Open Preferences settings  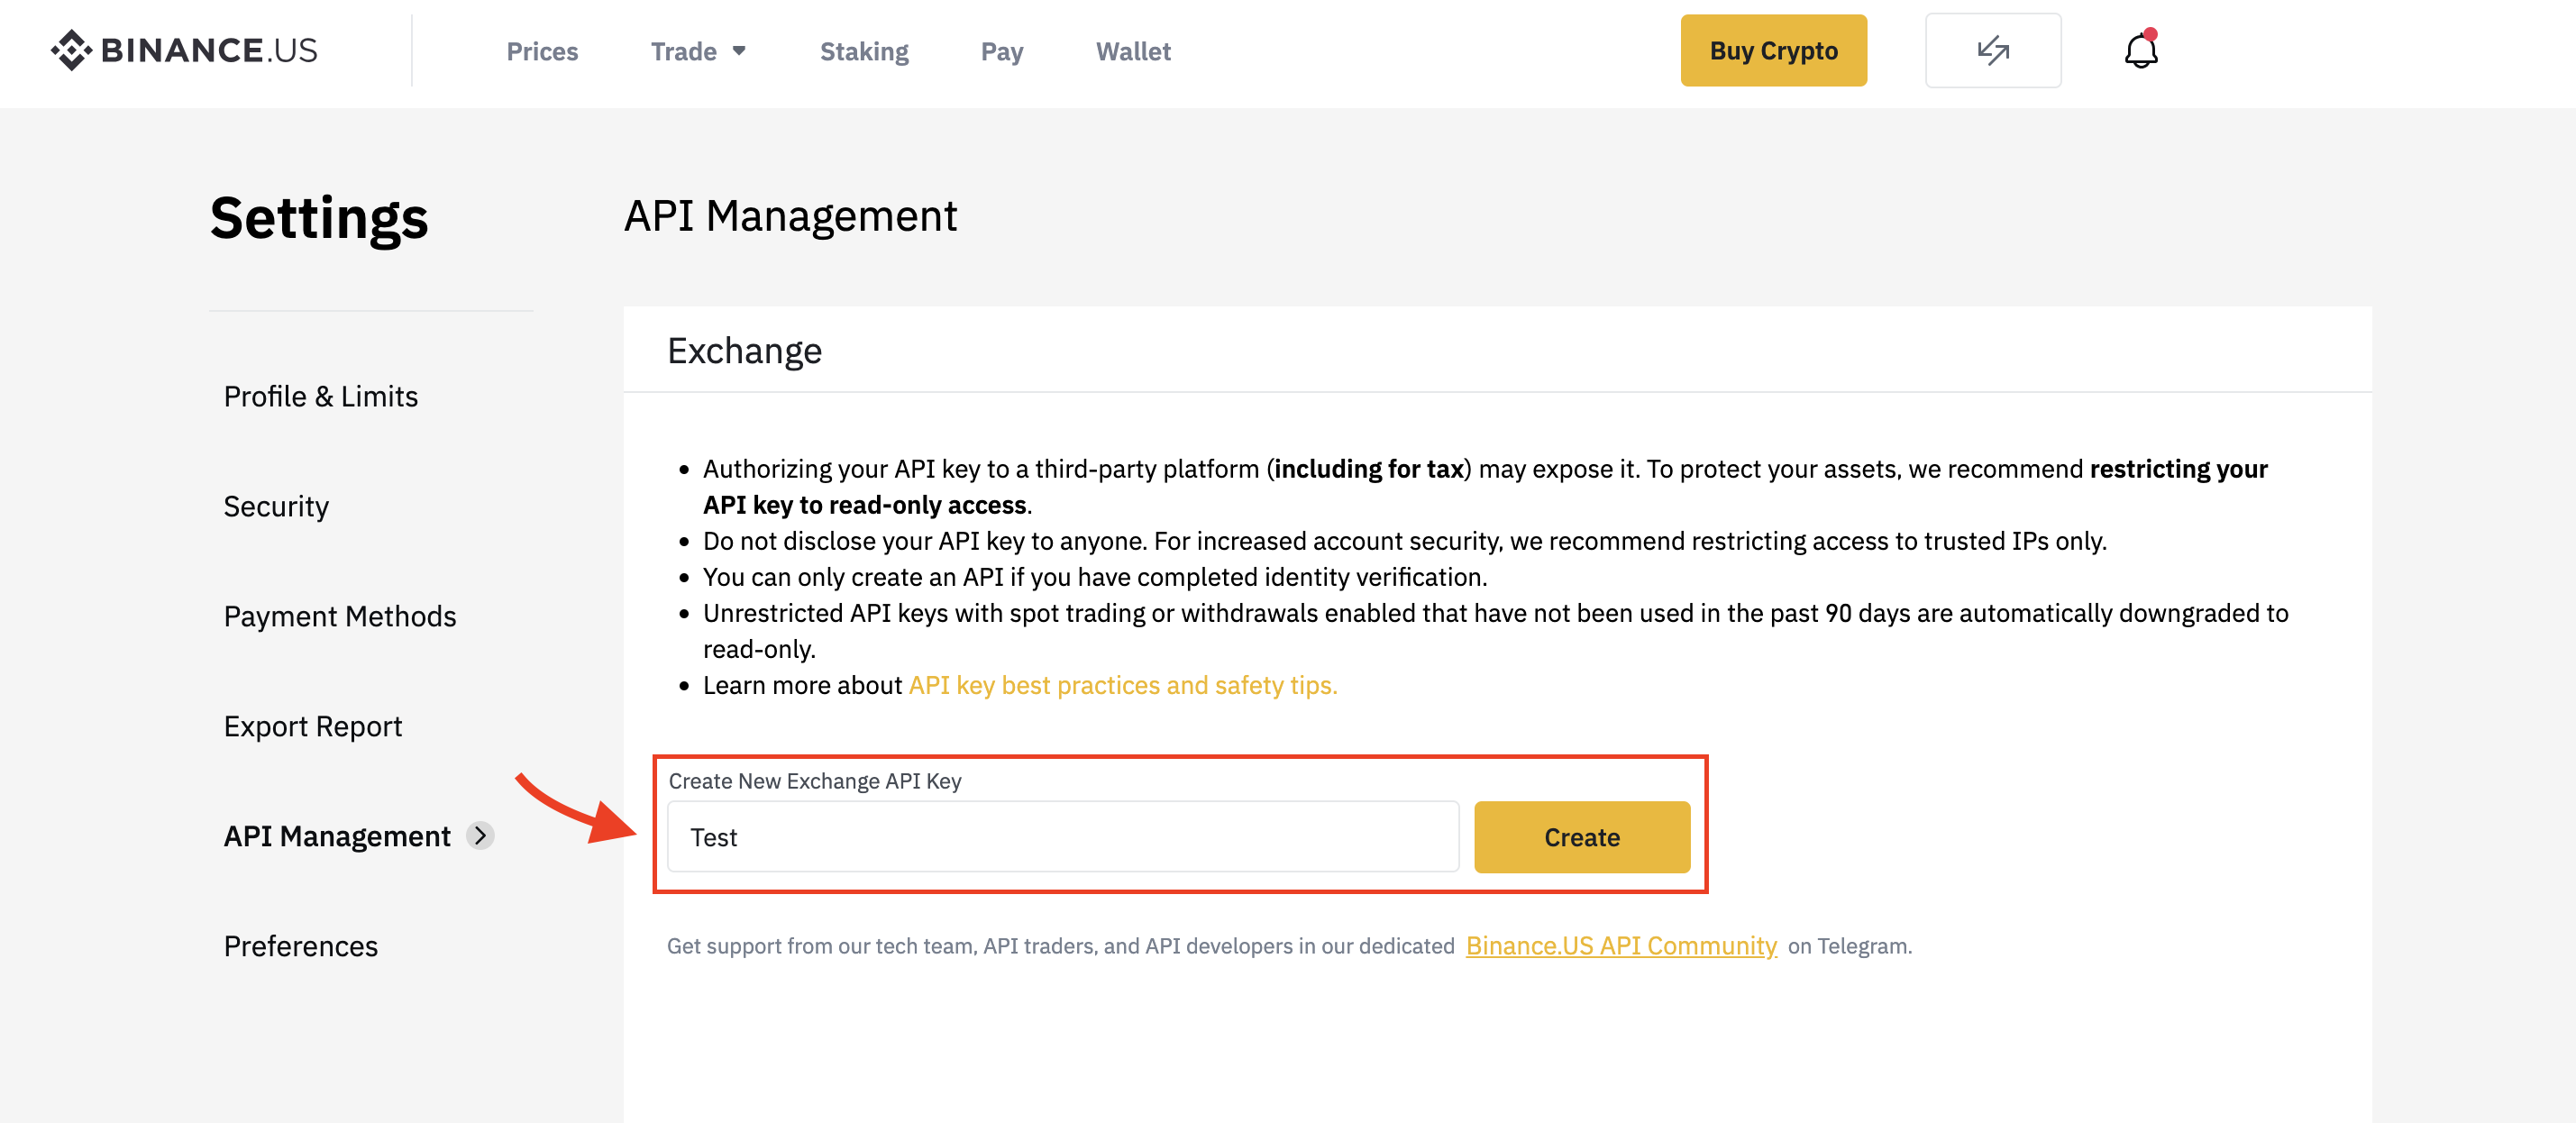point(300,946)
